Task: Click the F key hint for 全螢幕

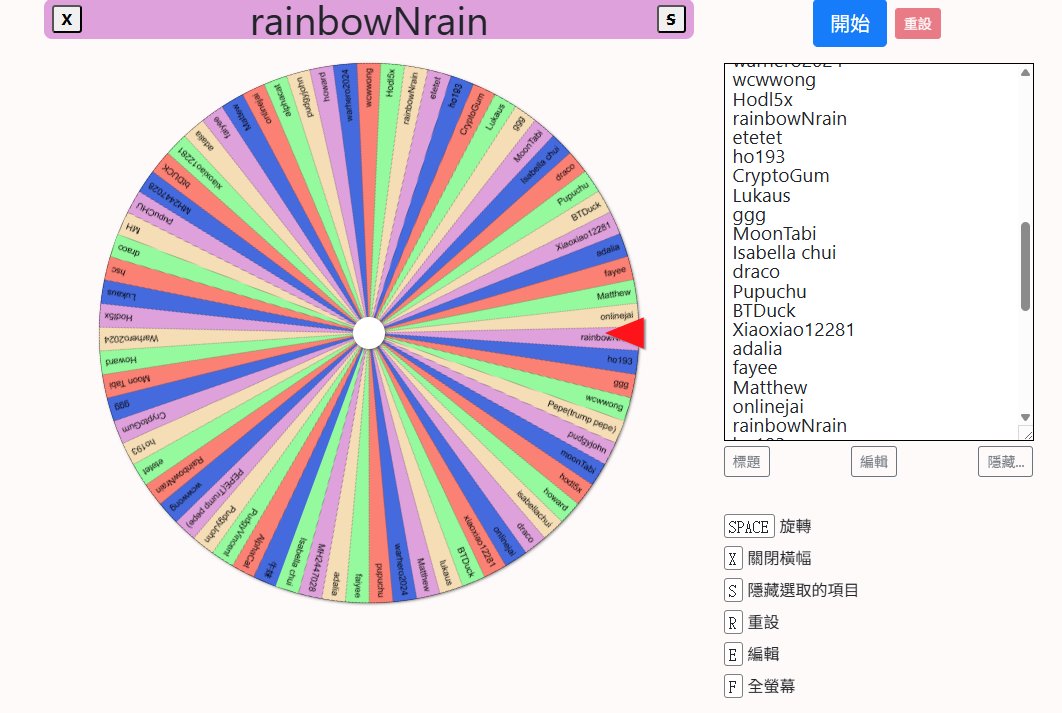Action: (x=732, y=686)
